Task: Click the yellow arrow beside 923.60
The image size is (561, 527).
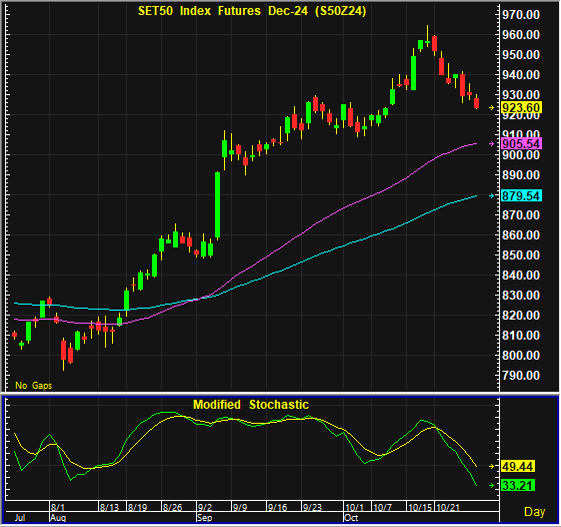Action: click(x=492, y=108)
